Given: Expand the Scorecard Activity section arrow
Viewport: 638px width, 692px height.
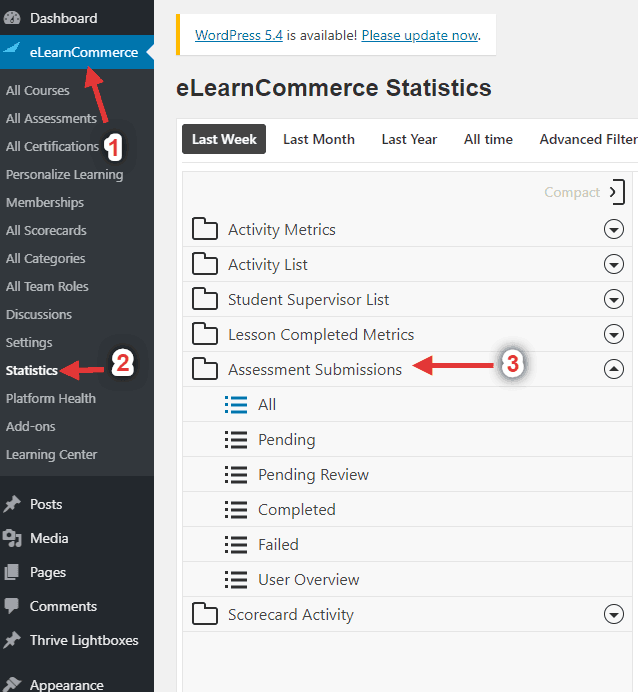Looking at the screenshot, I should 614,614.
